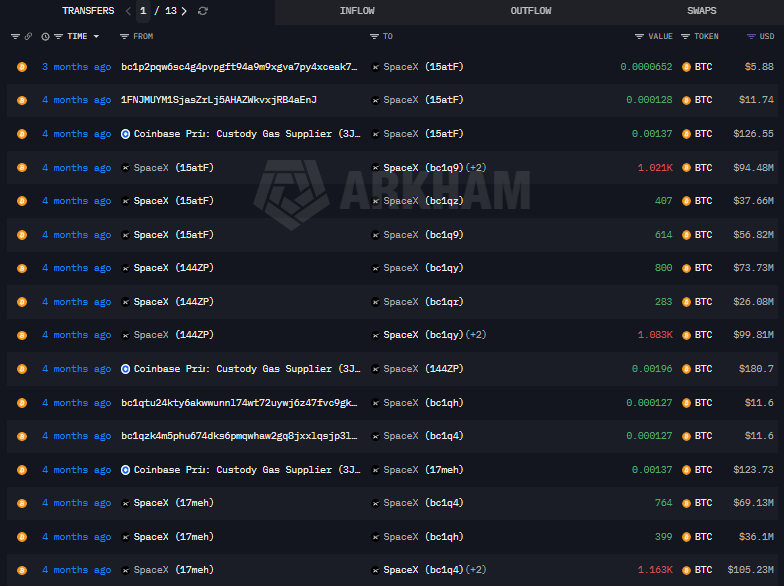Open the TO column filter

374,37
